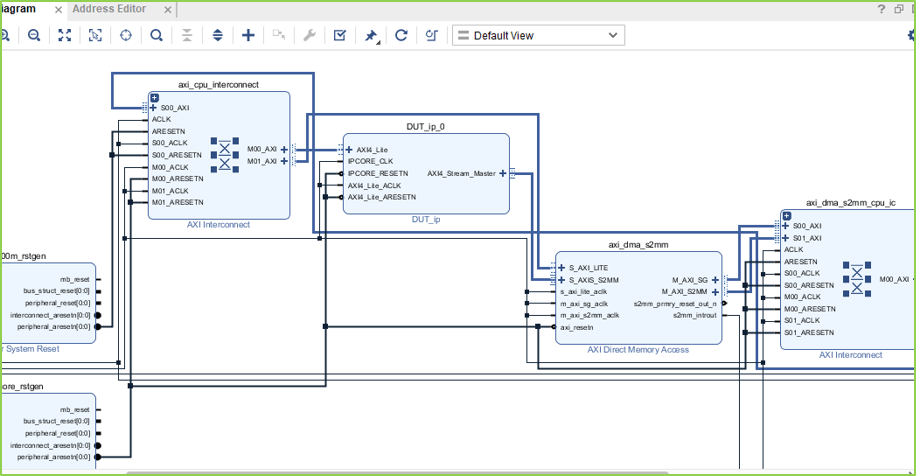Expand the AXI4_Lite interface on DUT_ip_0
The image size is (916, 476).
click(x=349, y=150)
